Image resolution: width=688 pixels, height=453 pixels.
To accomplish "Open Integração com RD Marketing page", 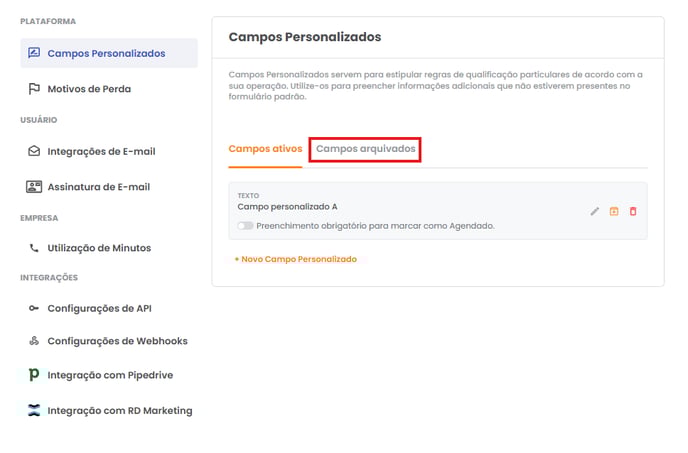I will pyautogui.click(x=120, y=410).
